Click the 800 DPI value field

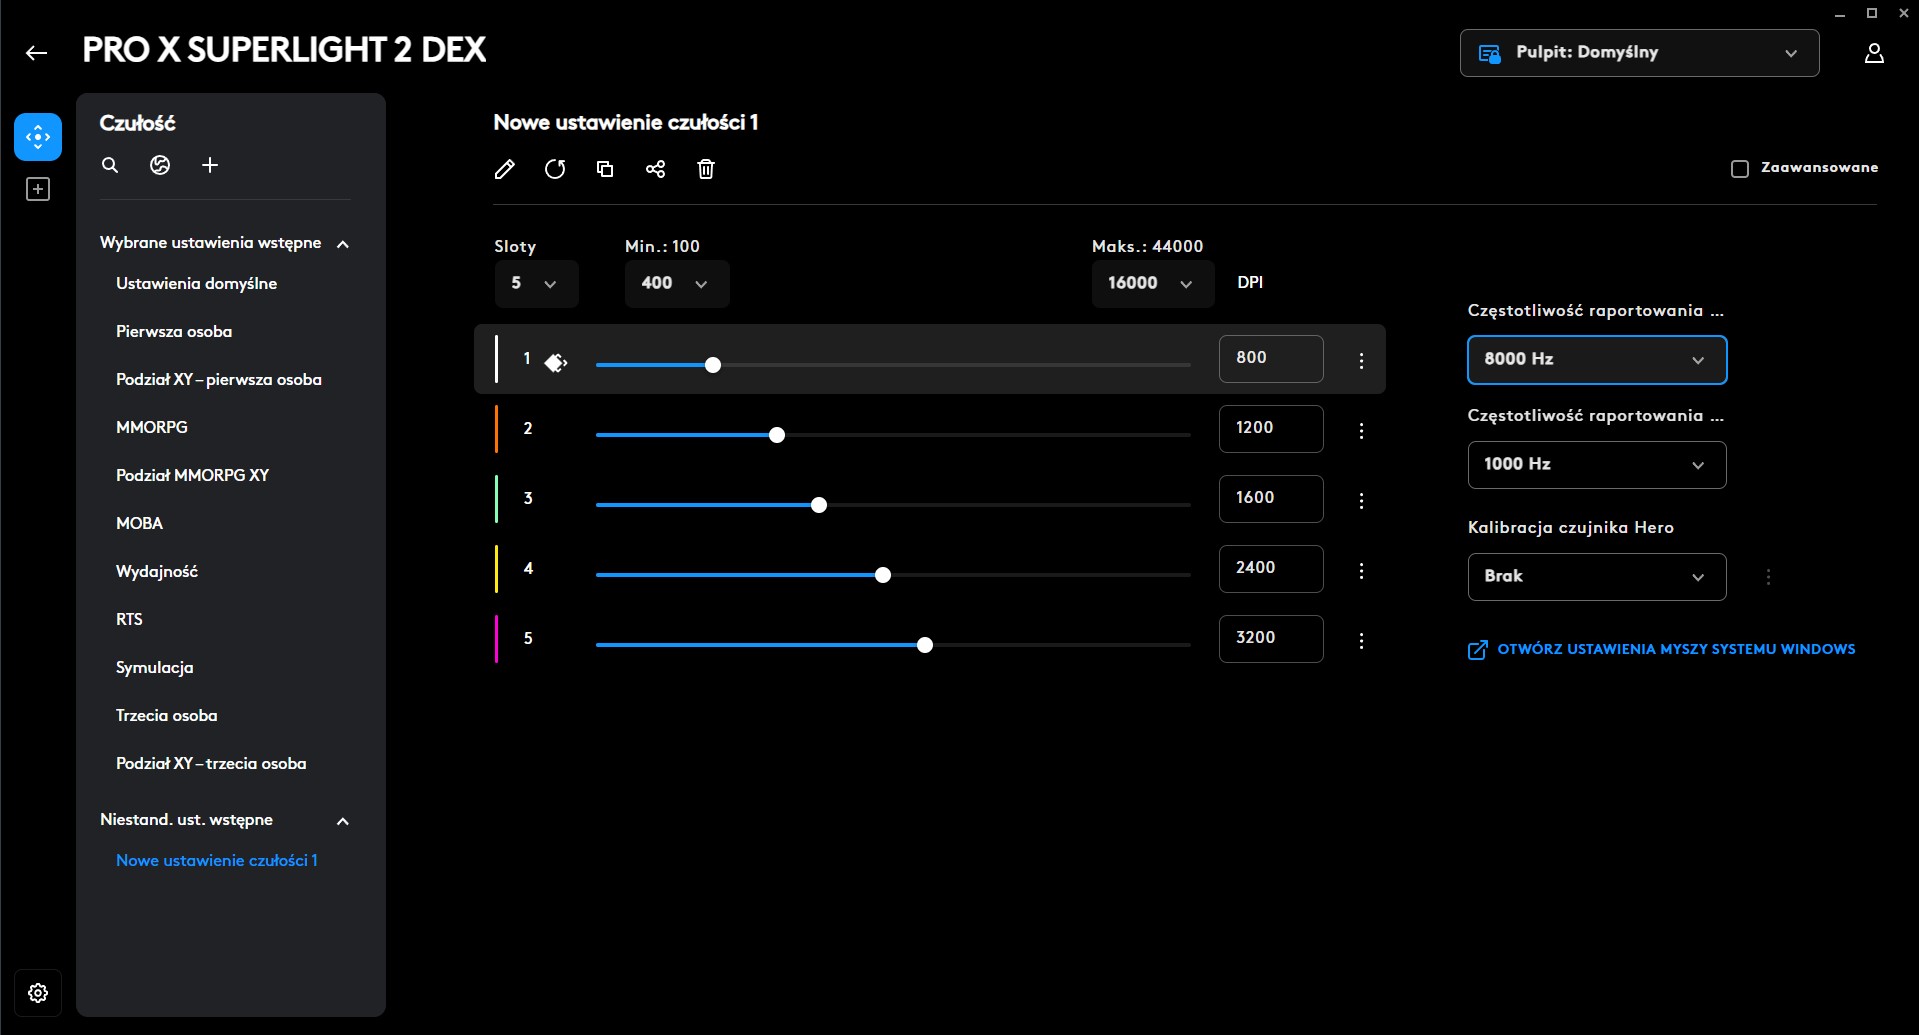[1271, 359]
